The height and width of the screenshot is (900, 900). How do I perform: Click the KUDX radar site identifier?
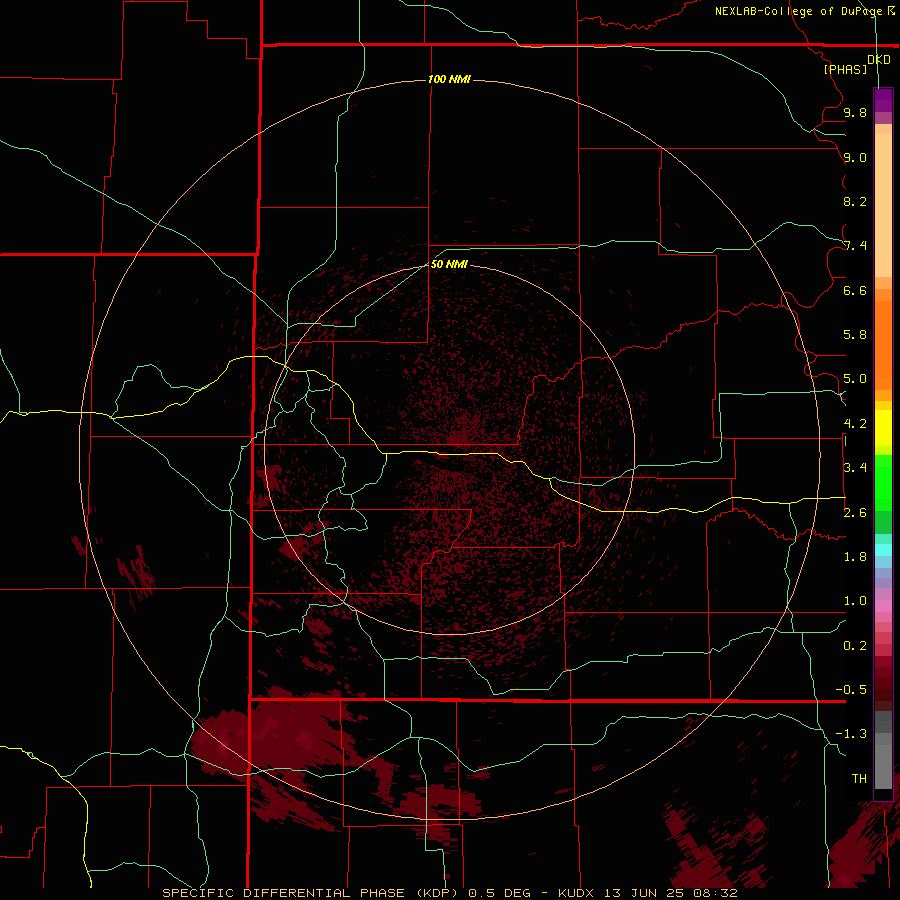click(x=580, y=893)
